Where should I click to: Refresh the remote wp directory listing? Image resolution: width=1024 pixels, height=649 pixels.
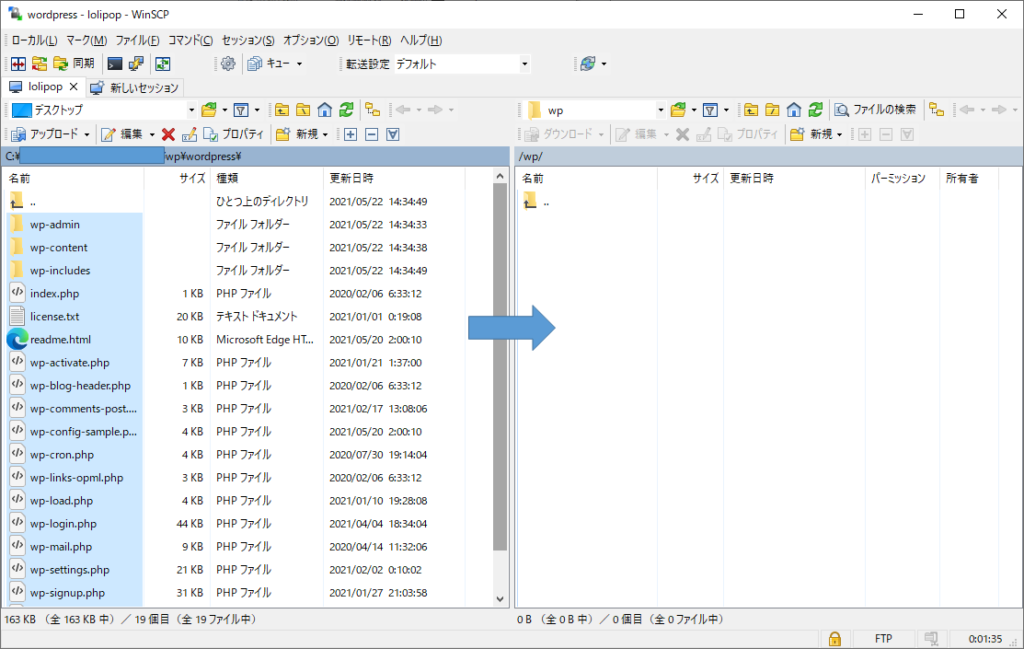click(815, 110)
